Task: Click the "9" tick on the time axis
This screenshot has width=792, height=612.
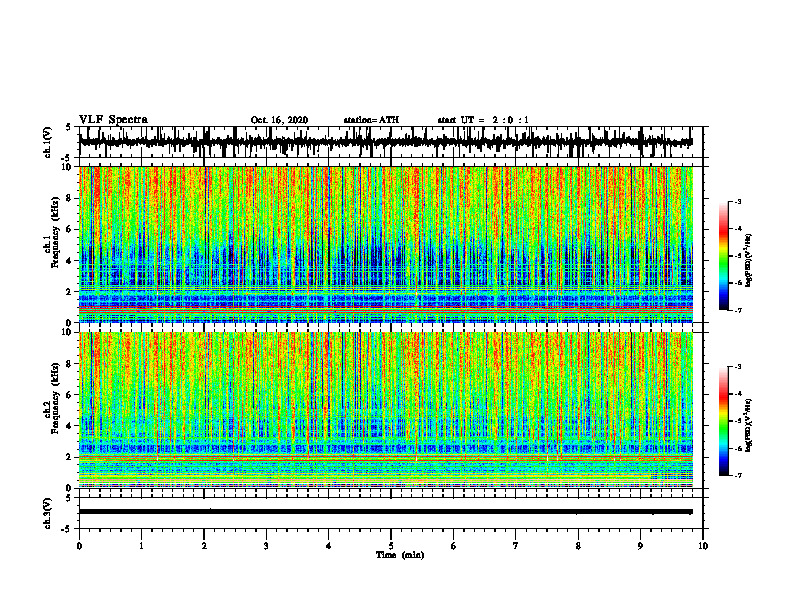Action: pyautogui.click(x=640, y=546)
